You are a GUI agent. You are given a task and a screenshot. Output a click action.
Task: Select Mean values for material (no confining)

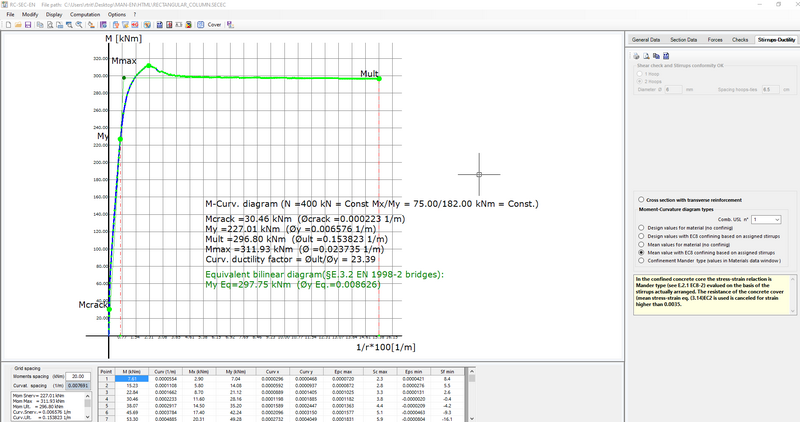pos(641,244)
